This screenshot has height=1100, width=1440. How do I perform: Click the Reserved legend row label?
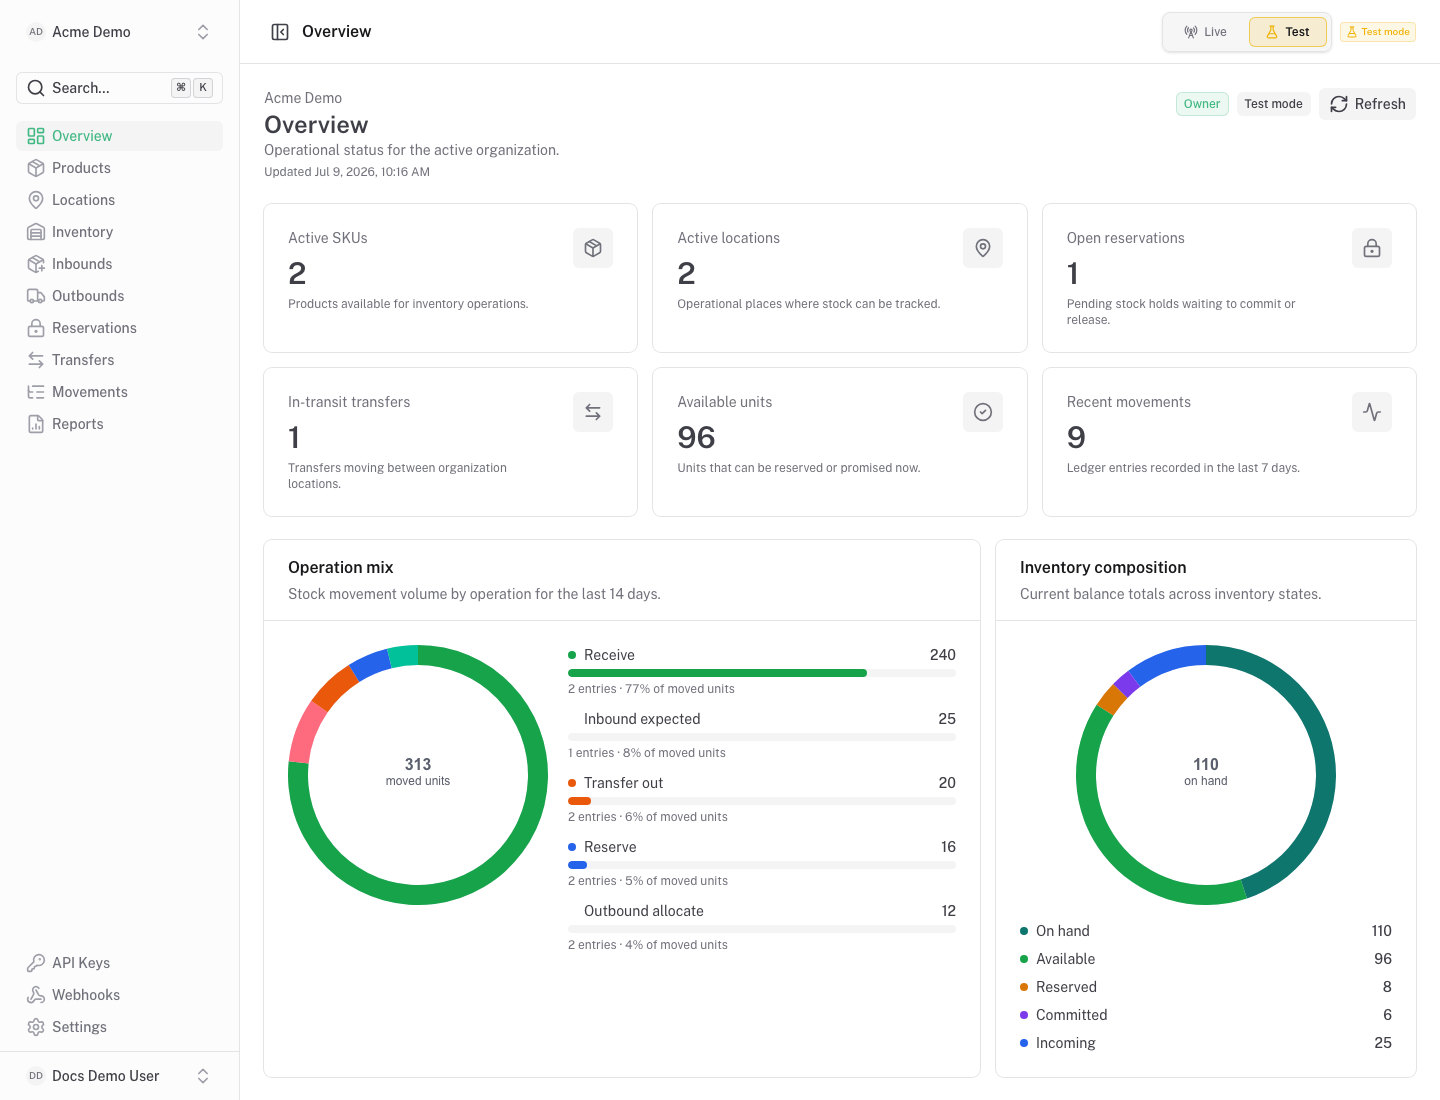coord(1066,987)
